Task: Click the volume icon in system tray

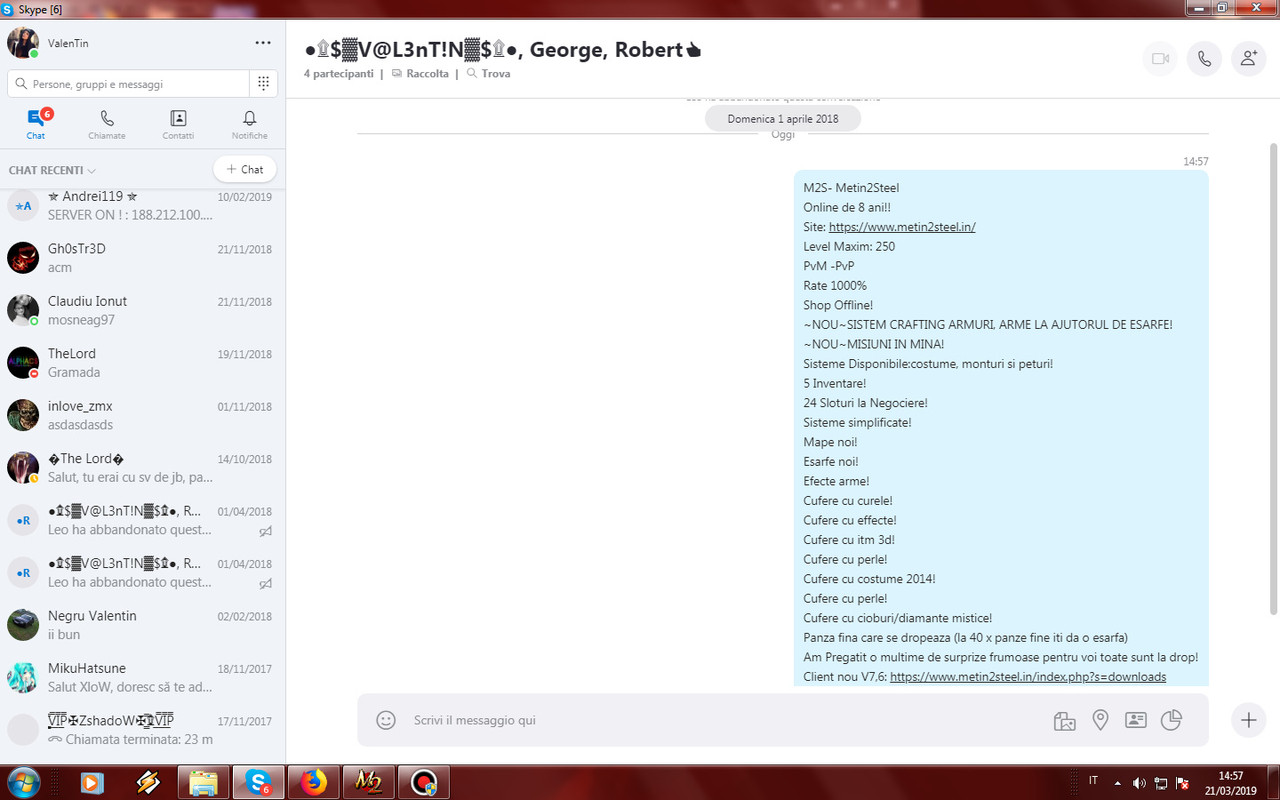Action: tap(1139, 782)
